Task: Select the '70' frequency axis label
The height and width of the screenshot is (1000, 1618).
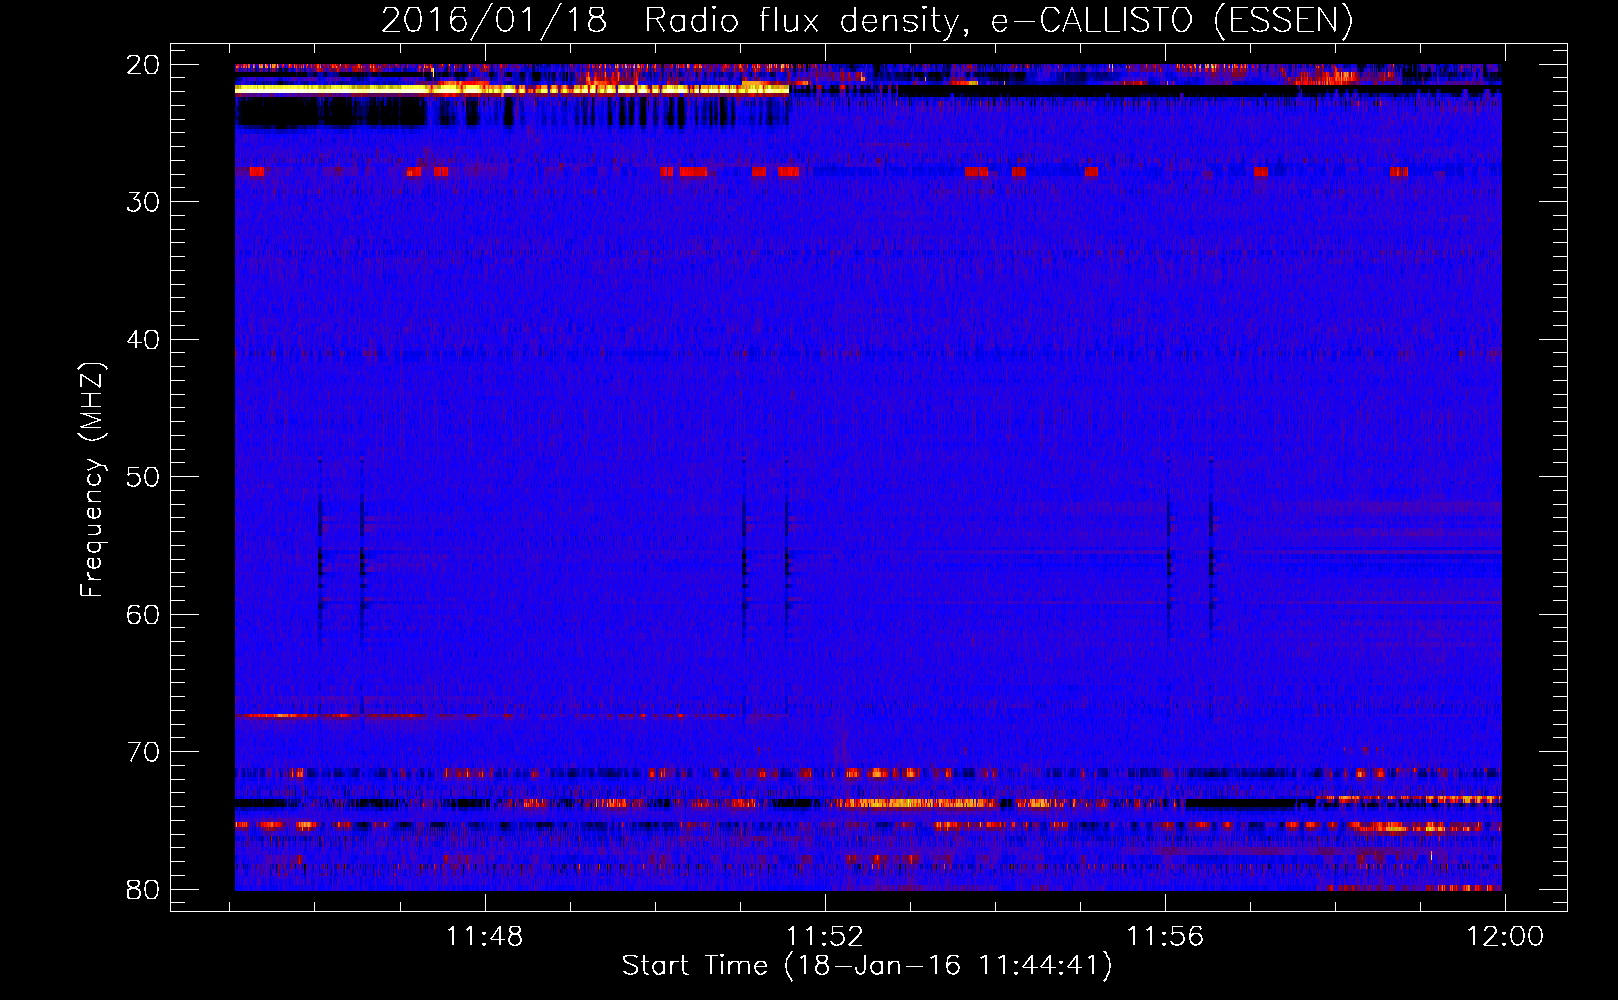Action: click(x=144, y=752)
